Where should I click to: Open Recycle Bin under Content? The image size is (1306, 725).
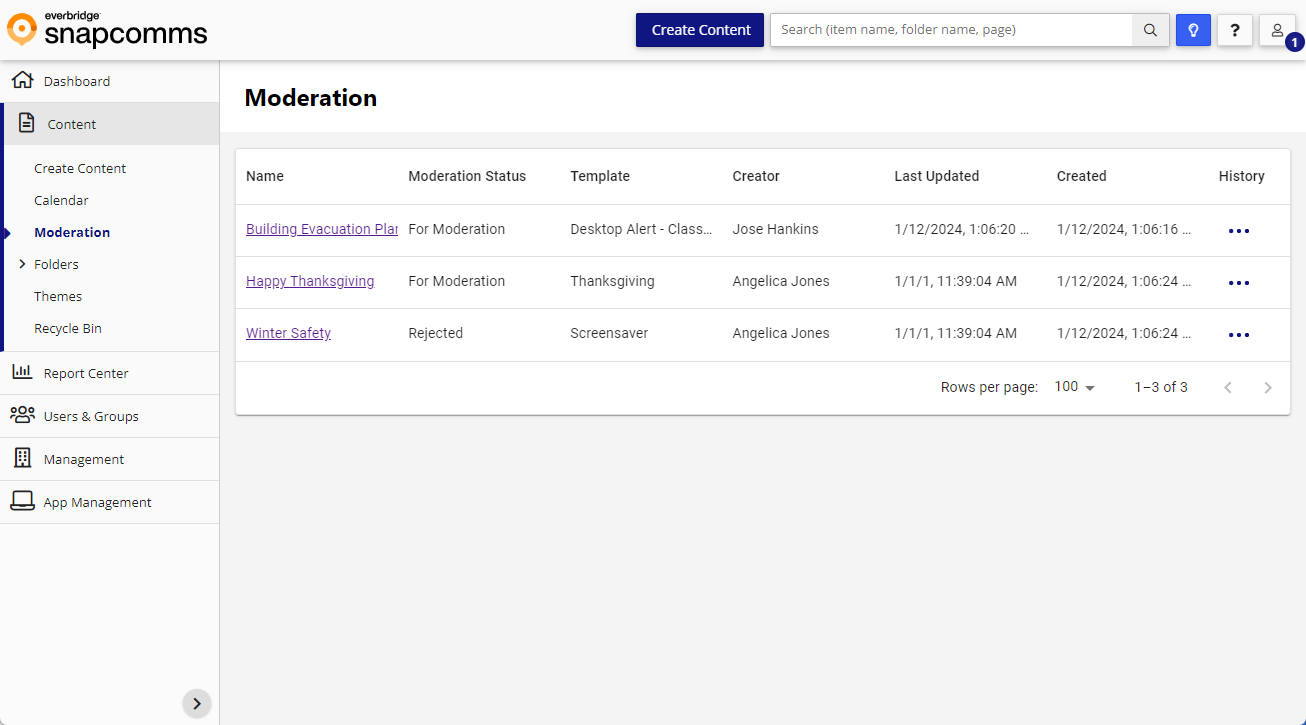pos(68,328)
